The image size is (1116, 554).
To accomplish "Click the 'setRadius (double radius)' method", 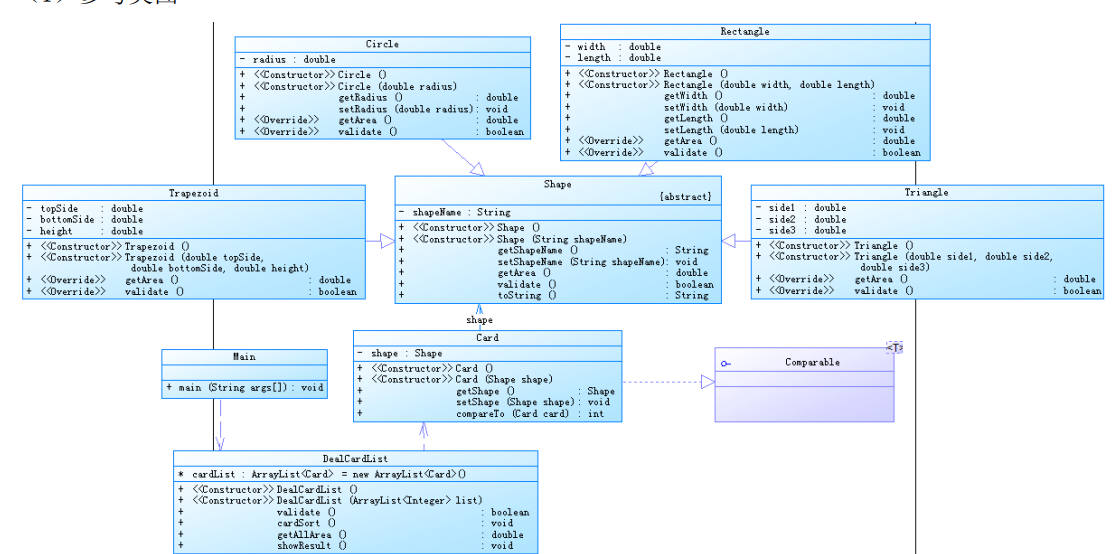I will [406, 109].
